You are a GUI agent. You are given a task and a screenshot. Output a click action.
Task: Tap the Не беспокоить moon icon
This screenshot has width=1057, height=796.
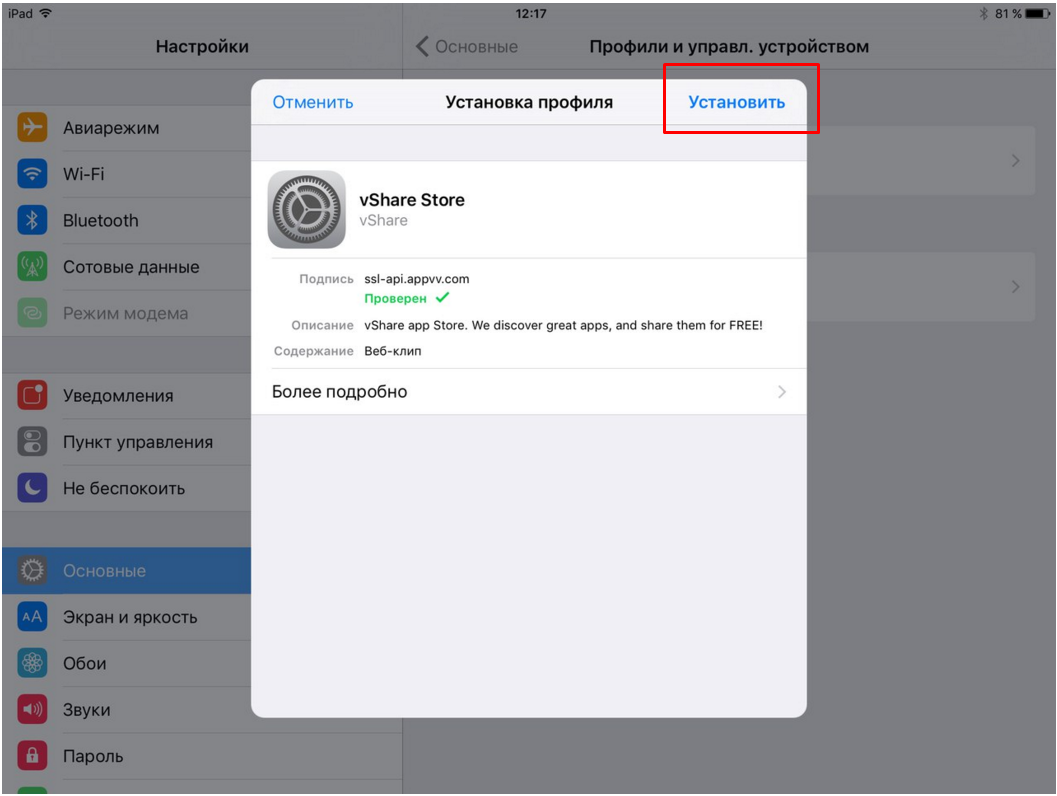(x=32, y=489)
